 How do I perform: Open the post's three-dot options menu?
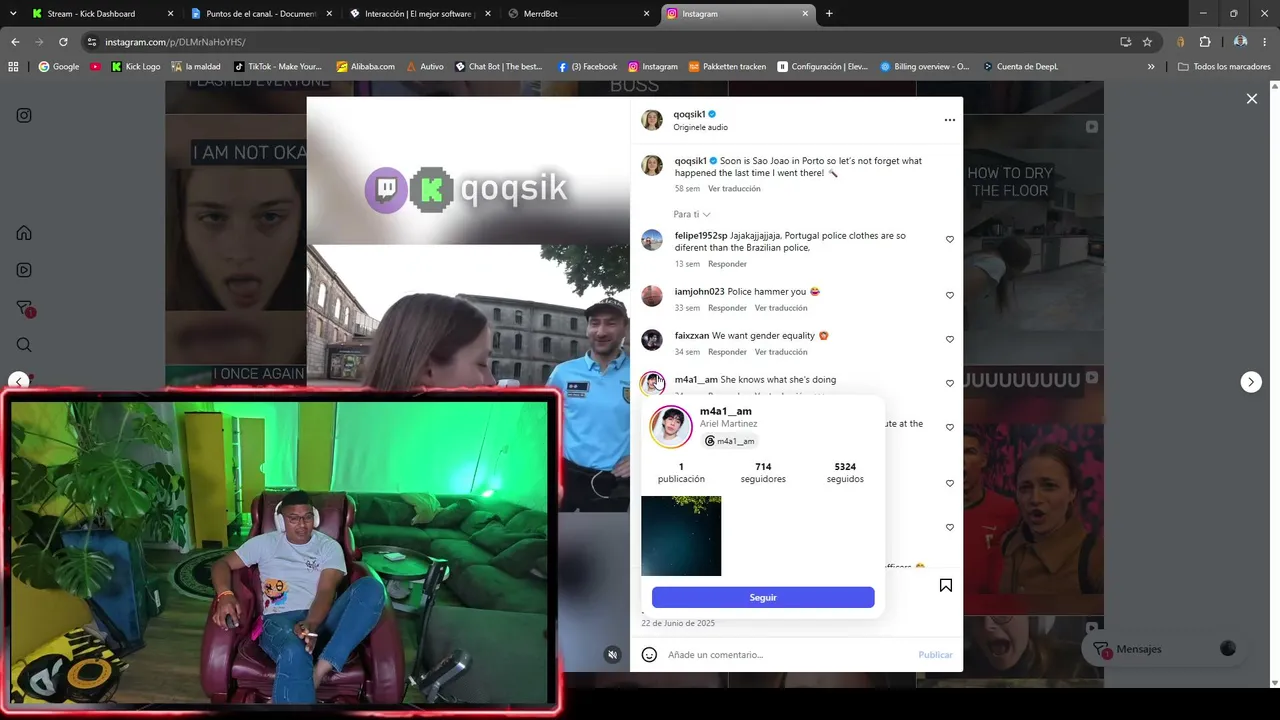coord(950,120)
